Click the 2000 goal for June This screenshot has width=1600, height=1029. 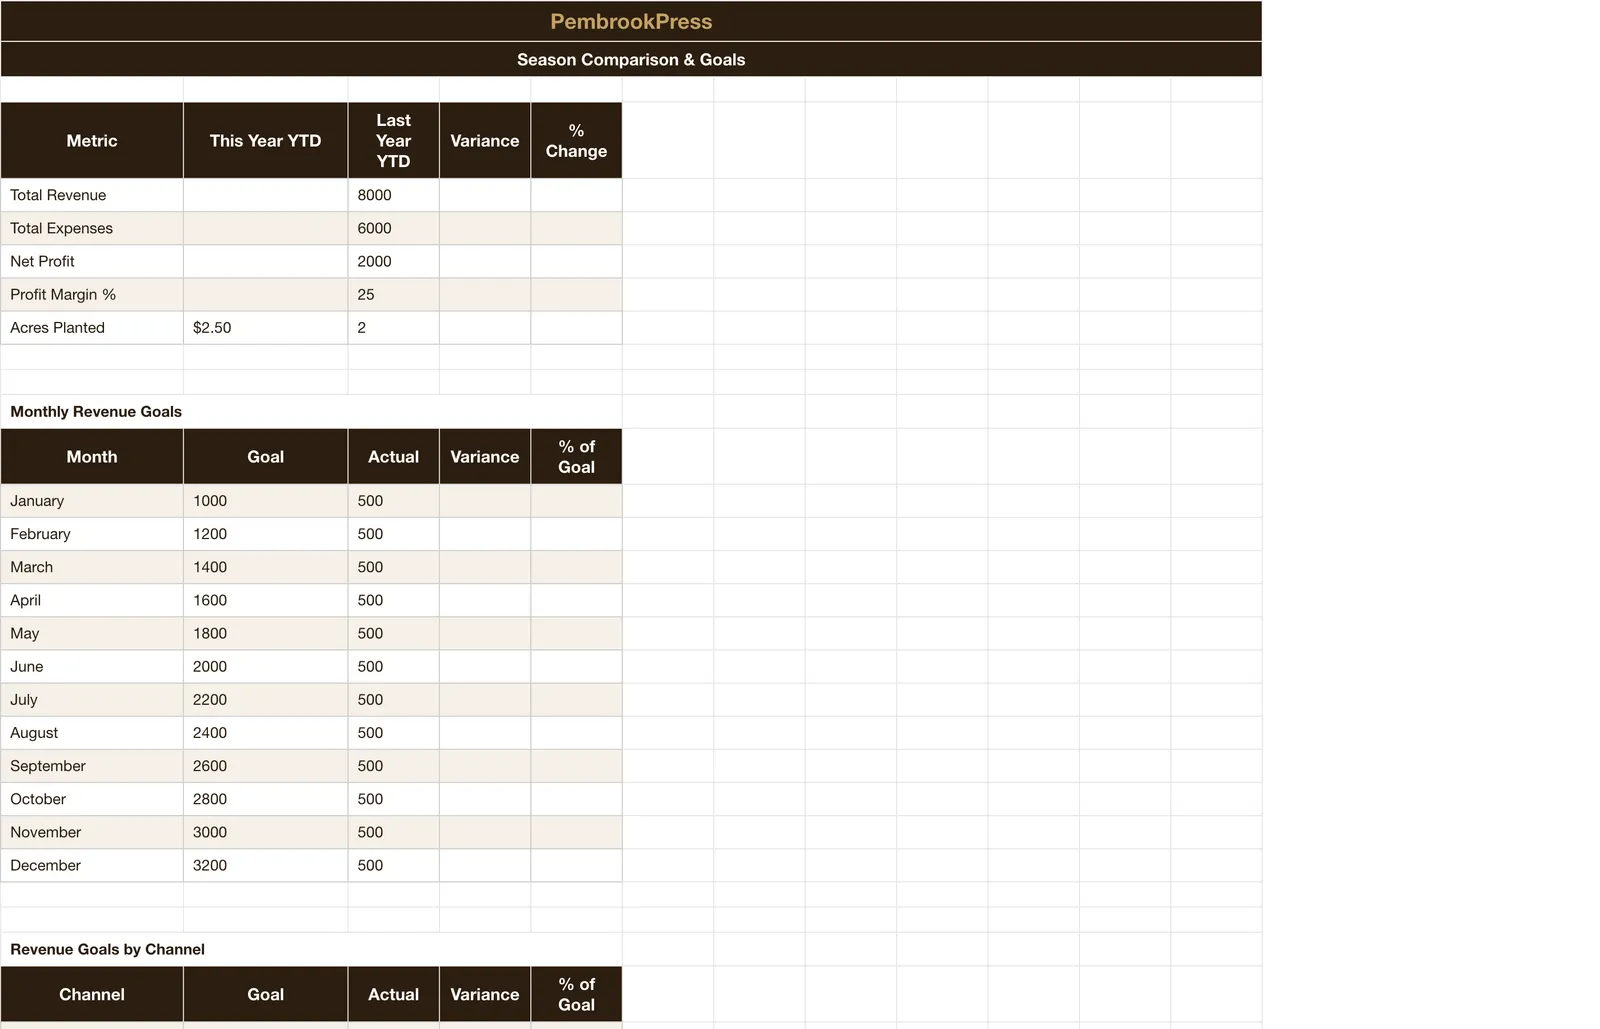[266, 666]
